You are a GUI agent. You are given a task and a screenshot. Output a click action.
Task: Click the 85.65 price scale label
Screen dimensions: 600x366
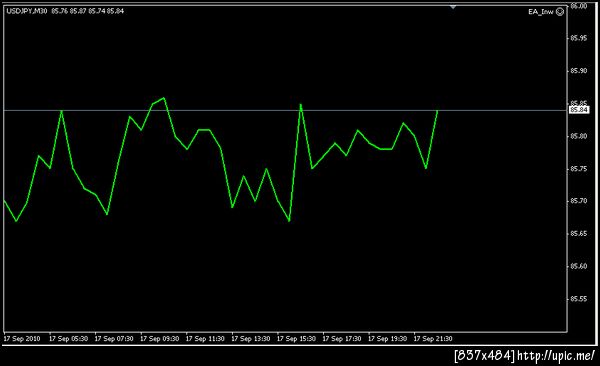(x=579, y=234)
